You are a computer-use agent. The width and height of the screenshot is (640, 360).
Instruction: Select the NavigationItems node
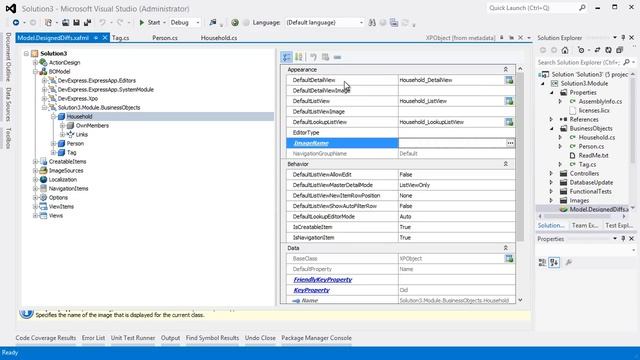point(68,189)
